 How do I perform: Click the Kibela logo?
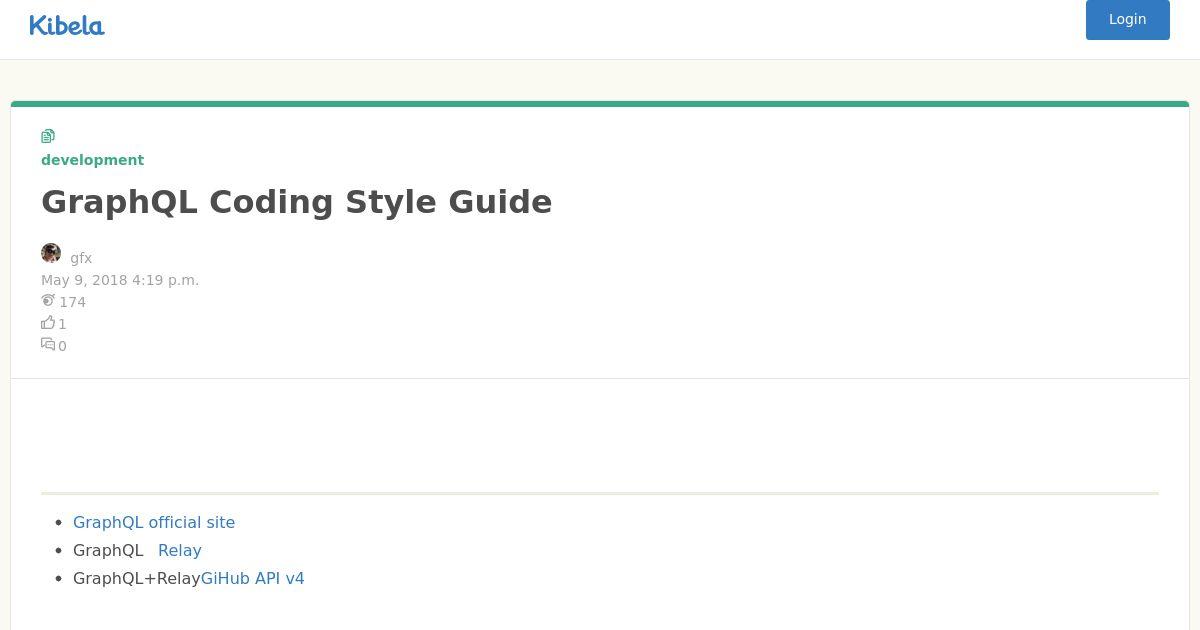click(67, 25)
